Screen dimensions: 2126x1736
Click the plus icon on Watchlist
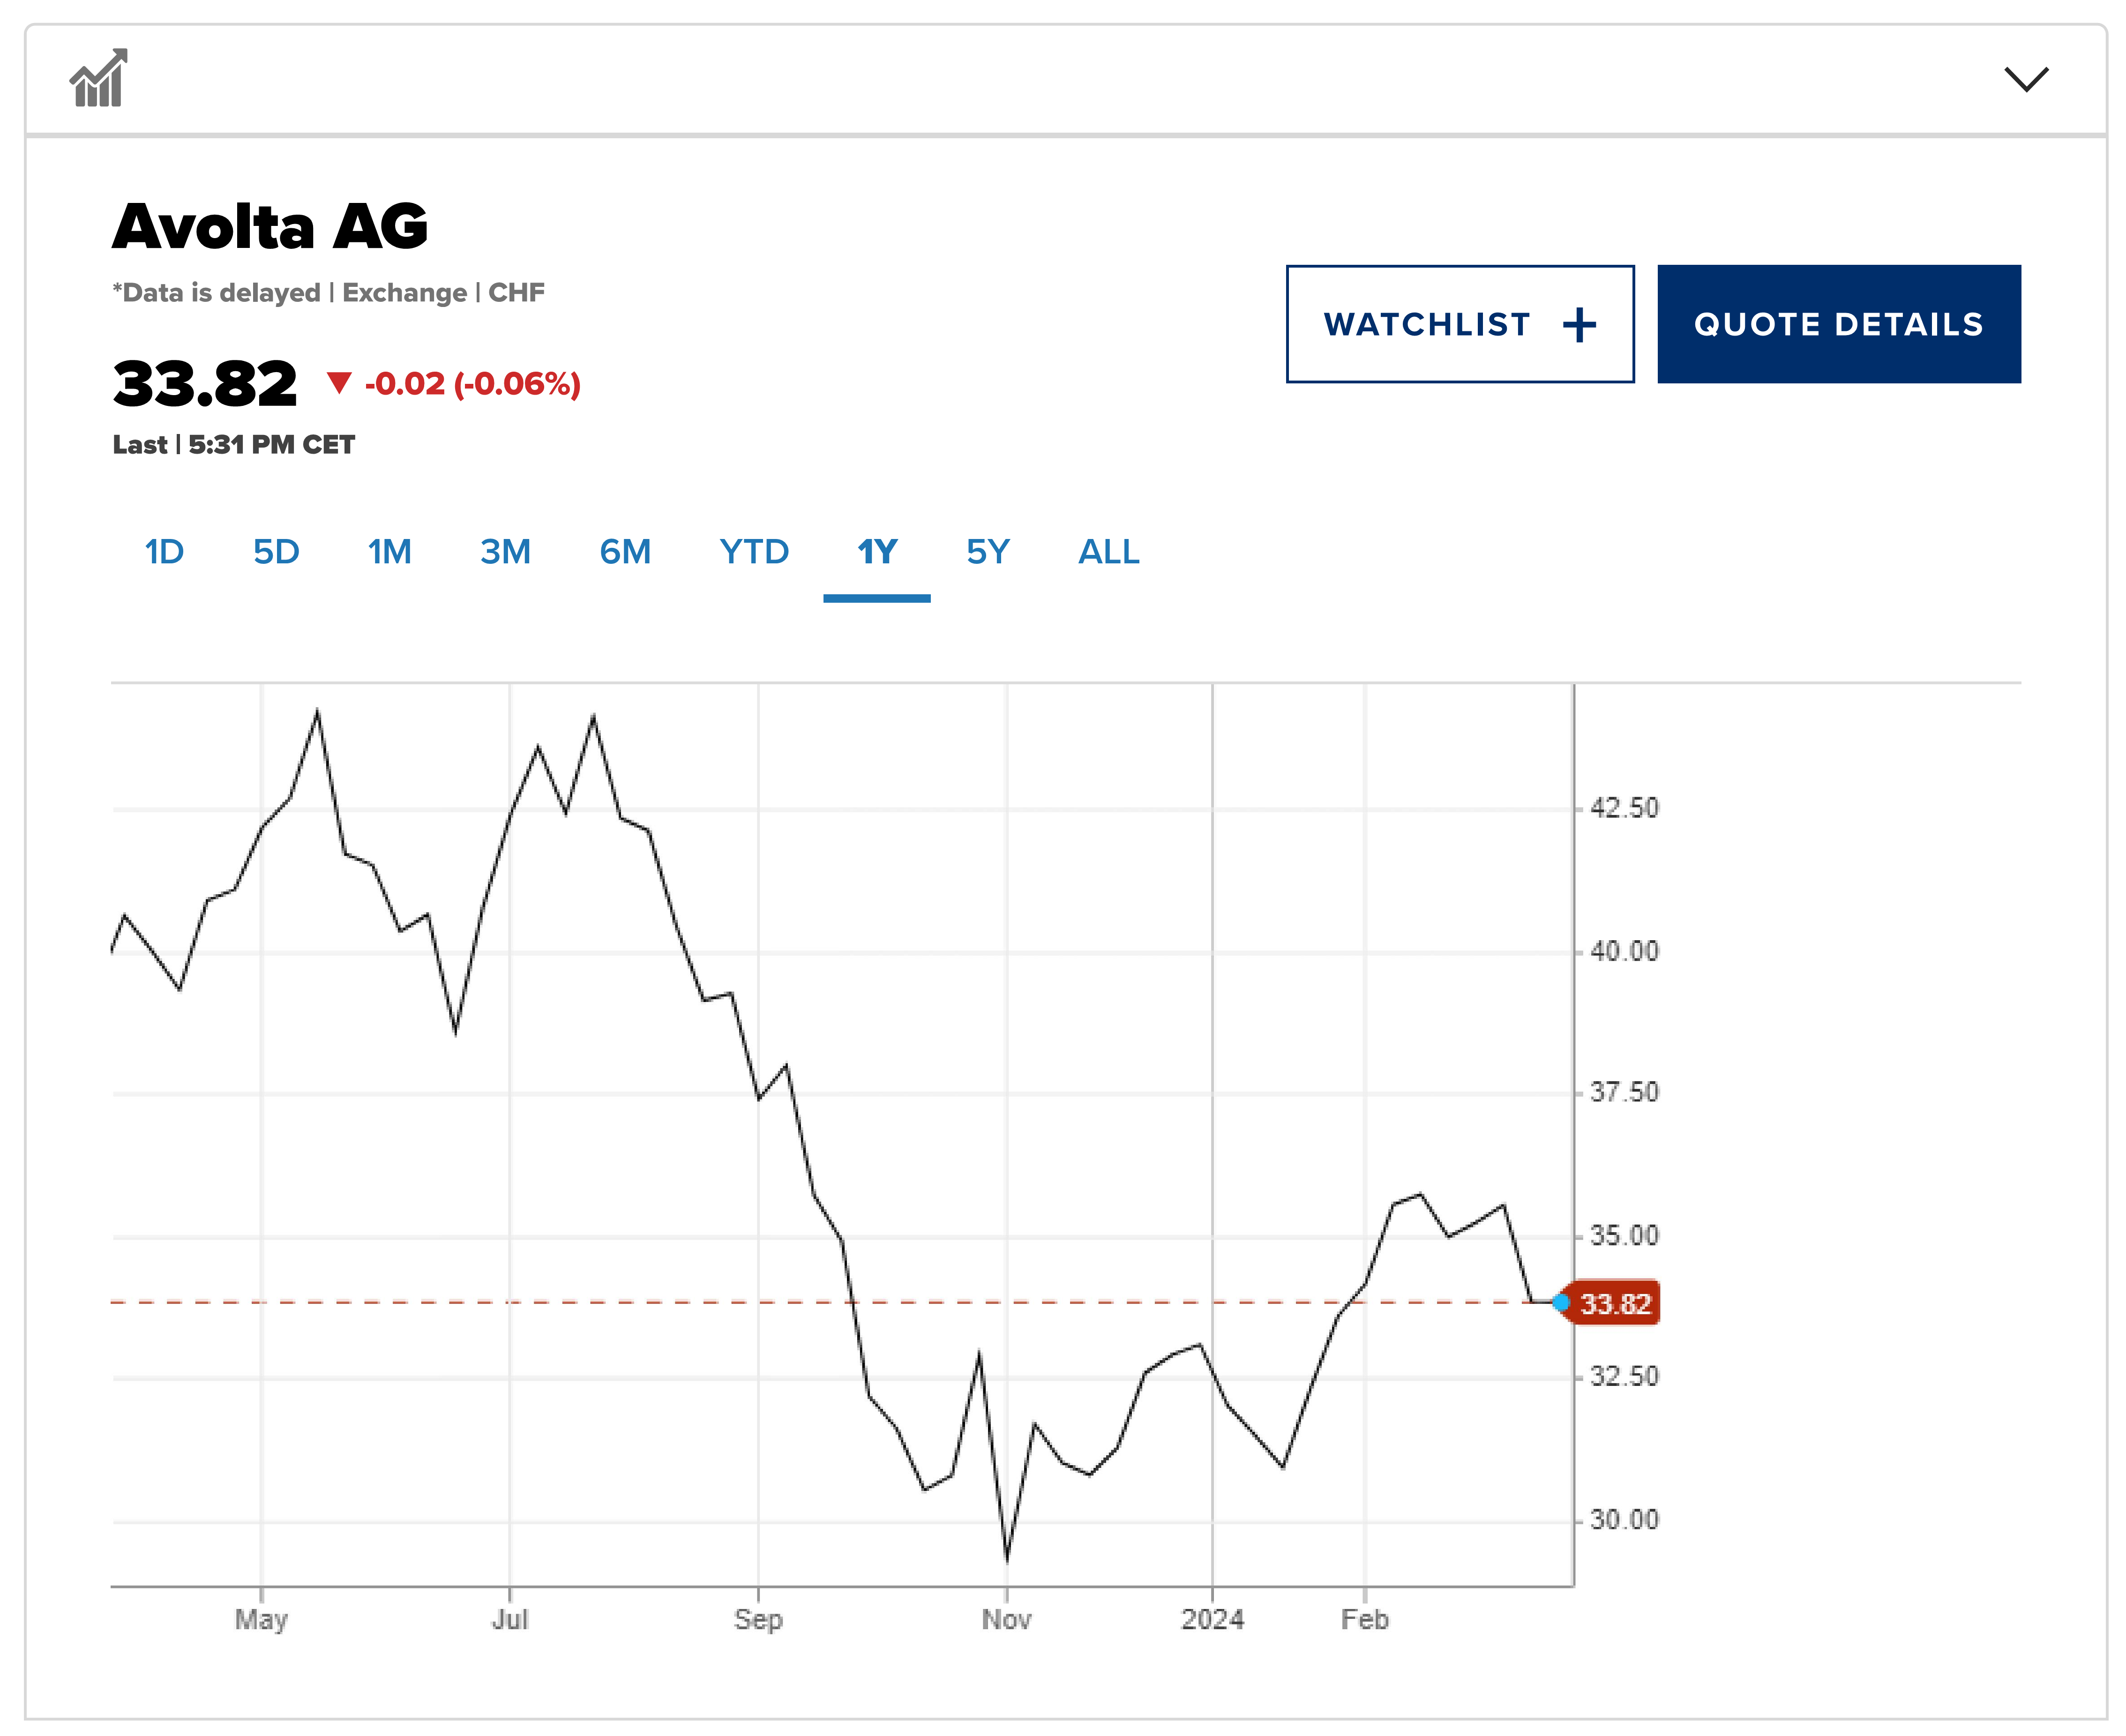(1579, 325)
